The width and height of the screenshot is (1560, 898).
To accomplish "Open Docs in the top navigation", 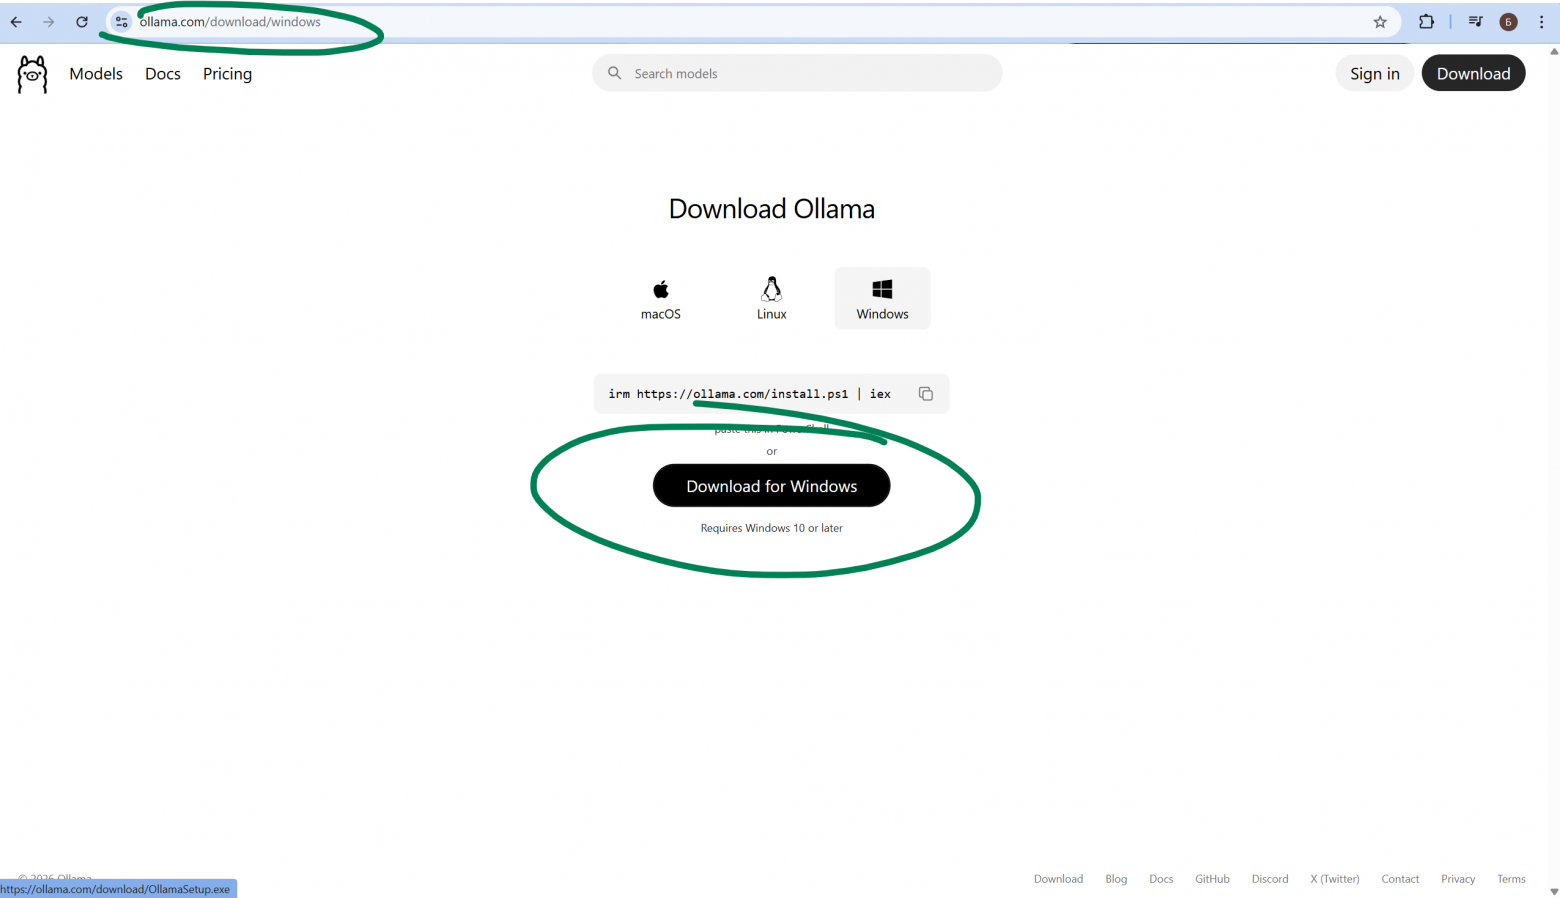I will [x=163, y=74].
